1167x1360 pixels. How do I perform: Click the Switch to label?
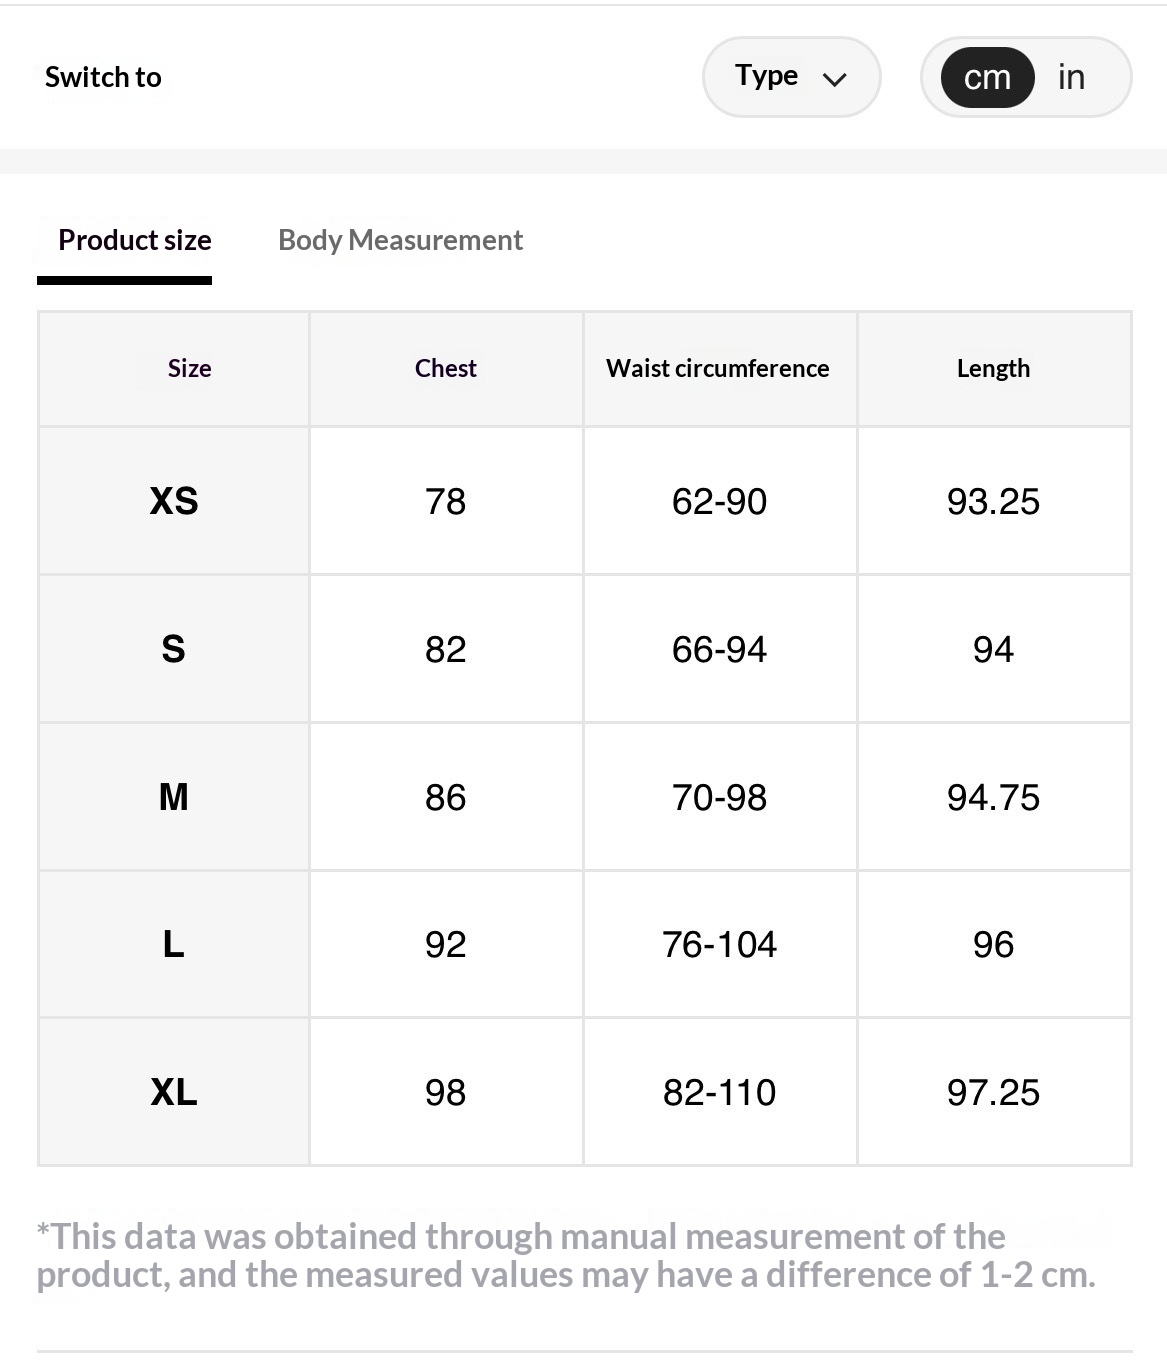tap(103, 78)
